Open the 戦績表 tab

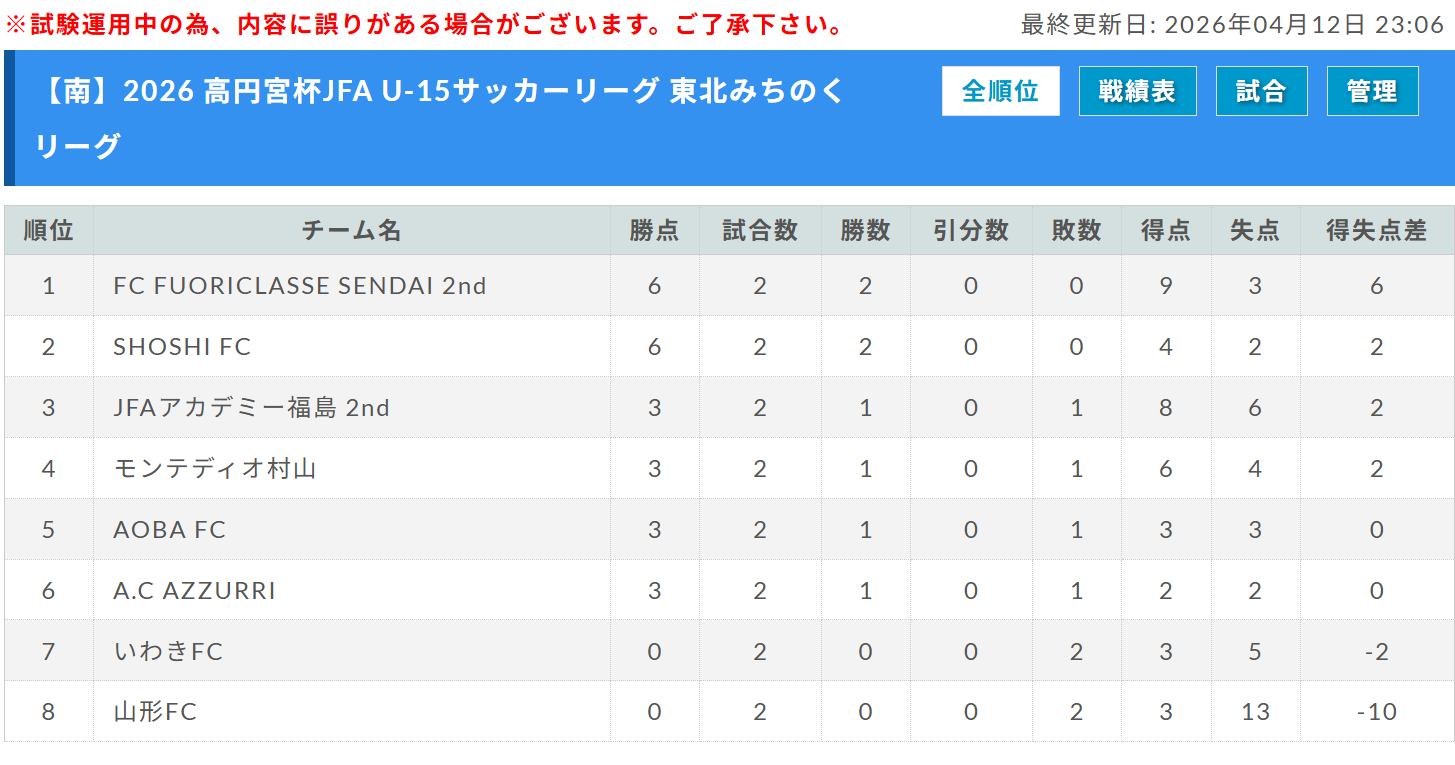pos(1137,92)
